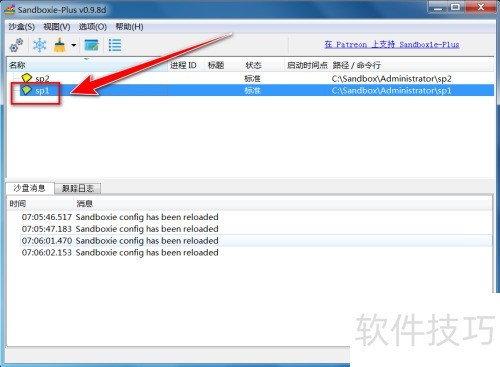
Task: Click the 标准 status of sp1
Action: [252, 90]
